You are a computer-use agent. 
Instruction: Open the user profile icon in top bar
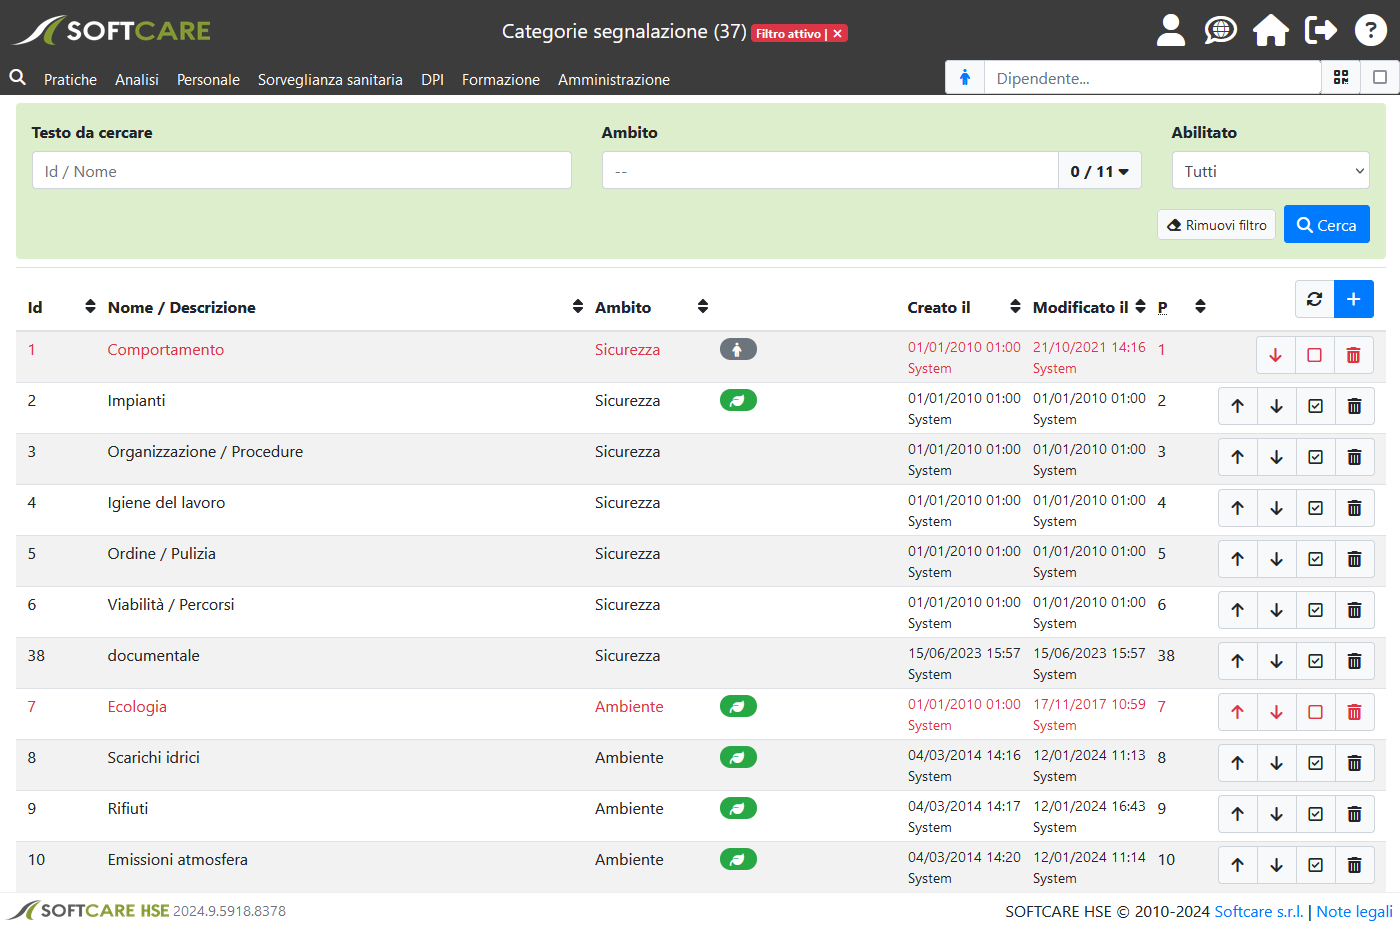click(1170, 30)
